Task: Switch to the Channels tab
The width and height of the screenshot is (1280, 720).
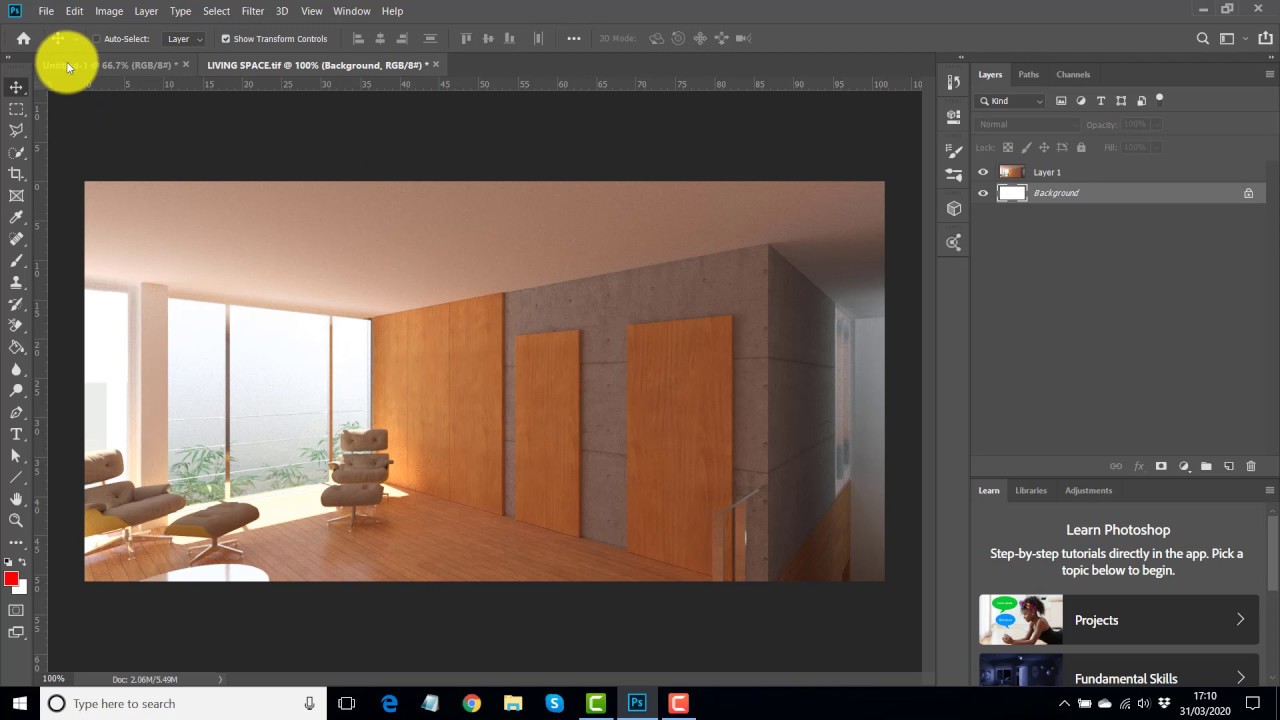Action: (1073, 74)
